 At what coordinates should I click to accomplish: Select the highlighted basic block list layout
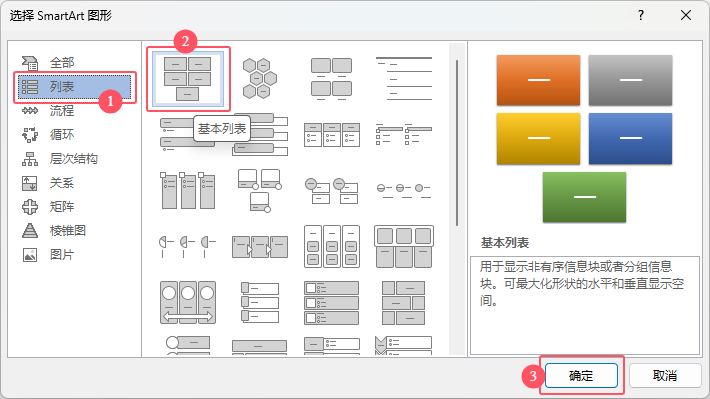coord(187,78)
